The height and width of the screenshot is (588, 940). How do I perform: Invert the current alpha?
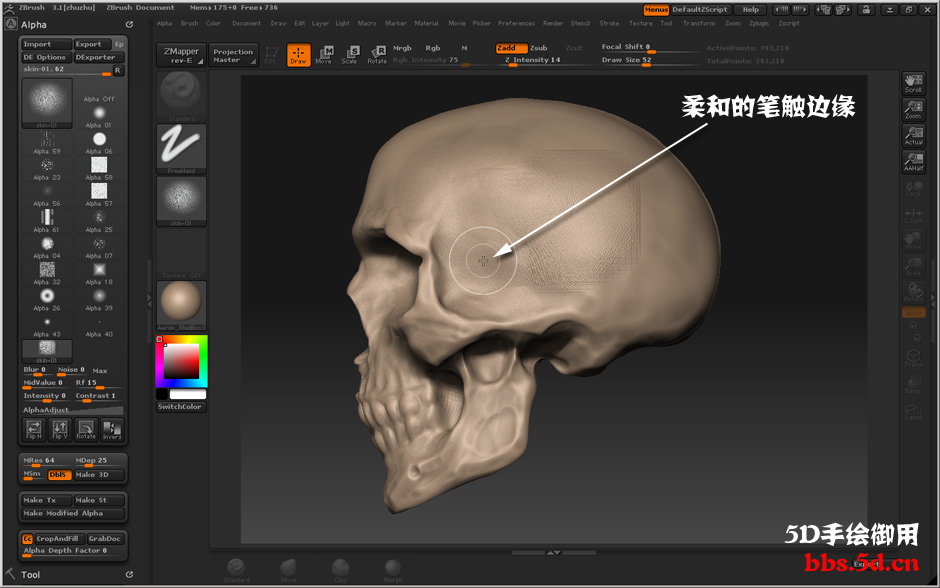[x=112, y=430]
